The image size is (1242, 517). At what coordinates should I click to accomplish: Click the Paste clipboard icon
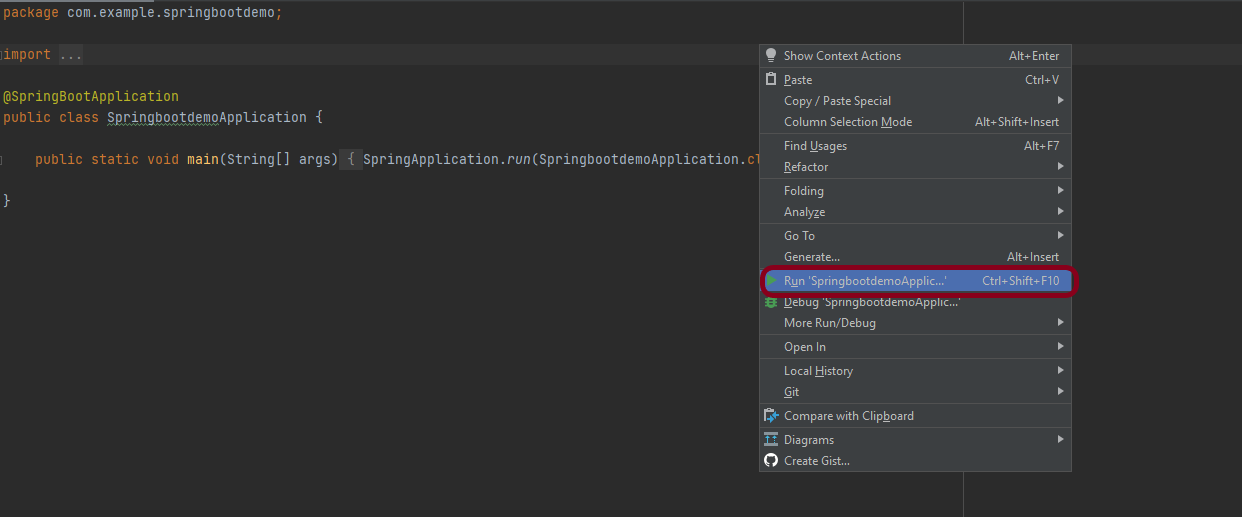(771, 79)
